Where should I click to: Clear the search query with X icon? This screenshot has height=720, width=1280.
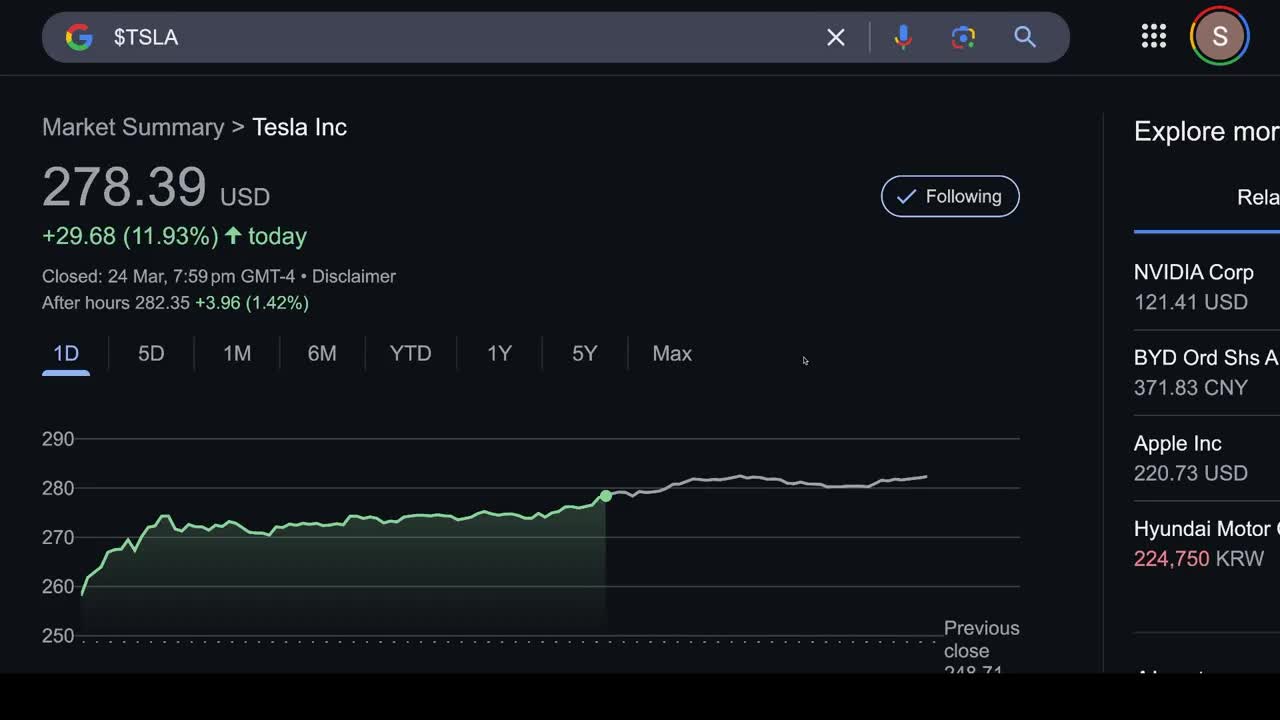click(x=836, y=37)
